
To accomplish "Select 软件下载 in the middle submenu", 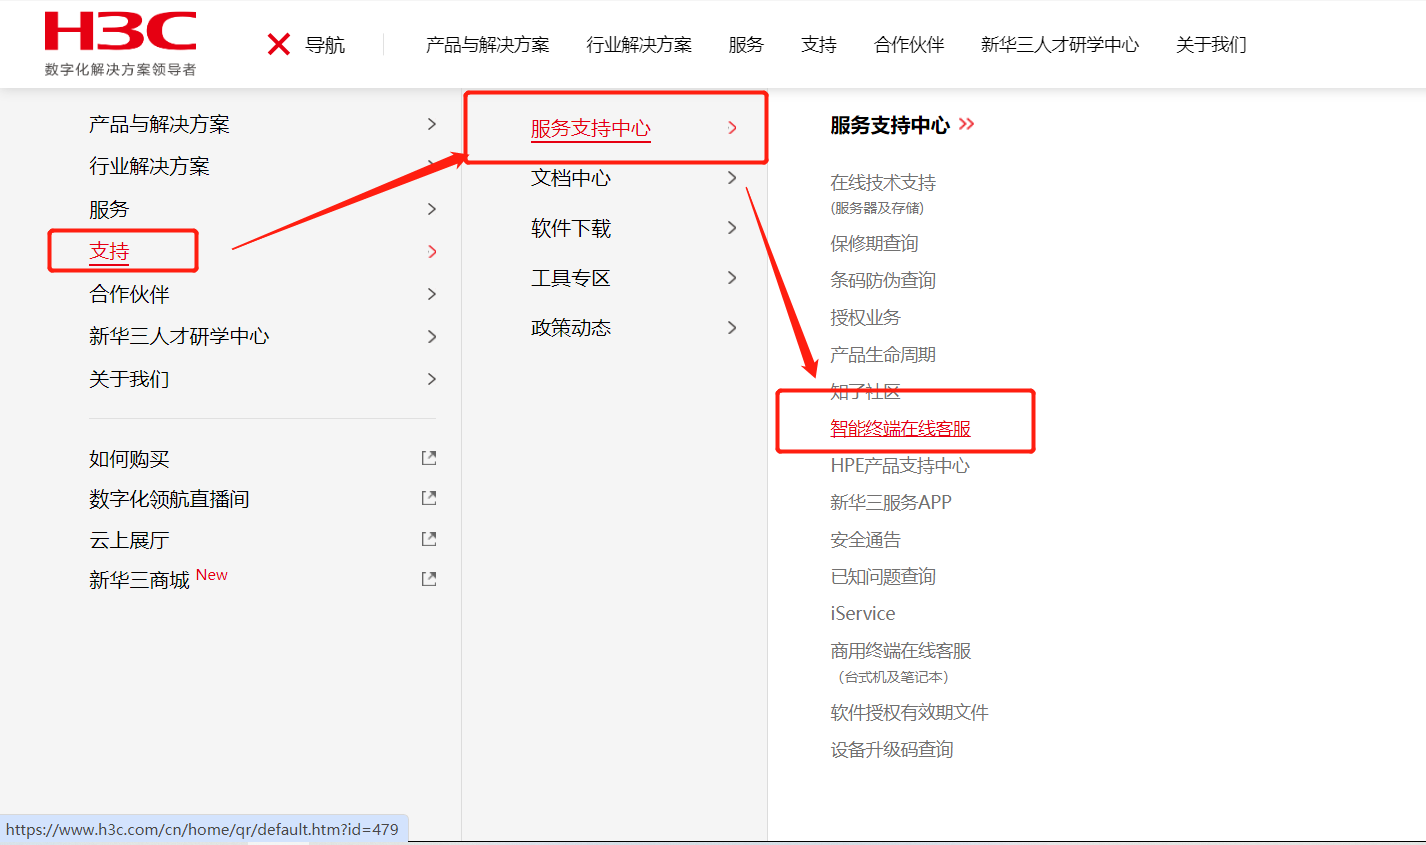I will click(x=571, y=228).
